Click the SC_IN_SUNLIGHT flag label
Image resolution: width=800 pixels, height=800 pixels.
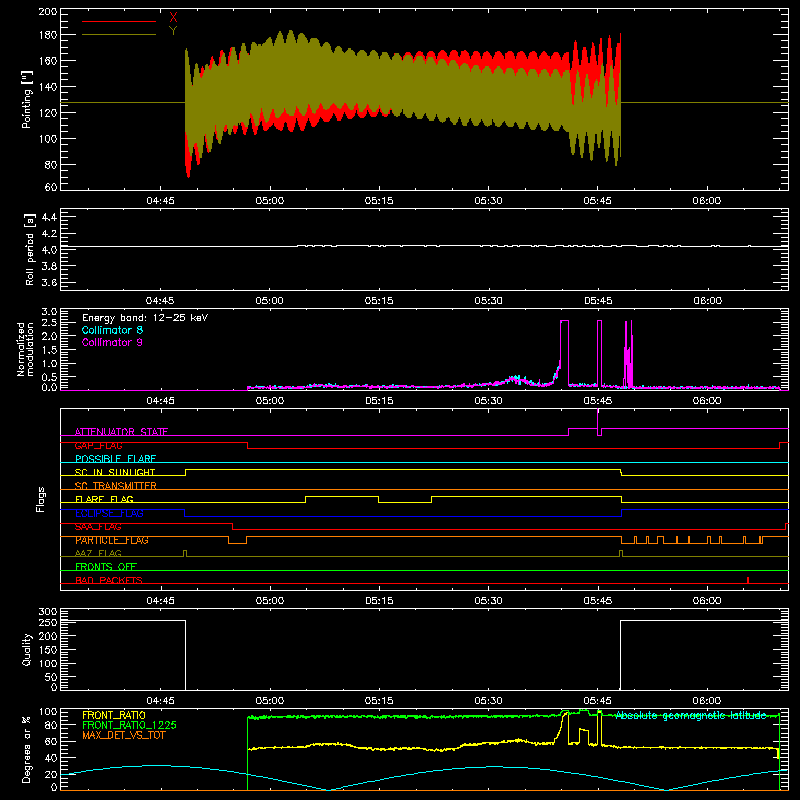[115, 472]
